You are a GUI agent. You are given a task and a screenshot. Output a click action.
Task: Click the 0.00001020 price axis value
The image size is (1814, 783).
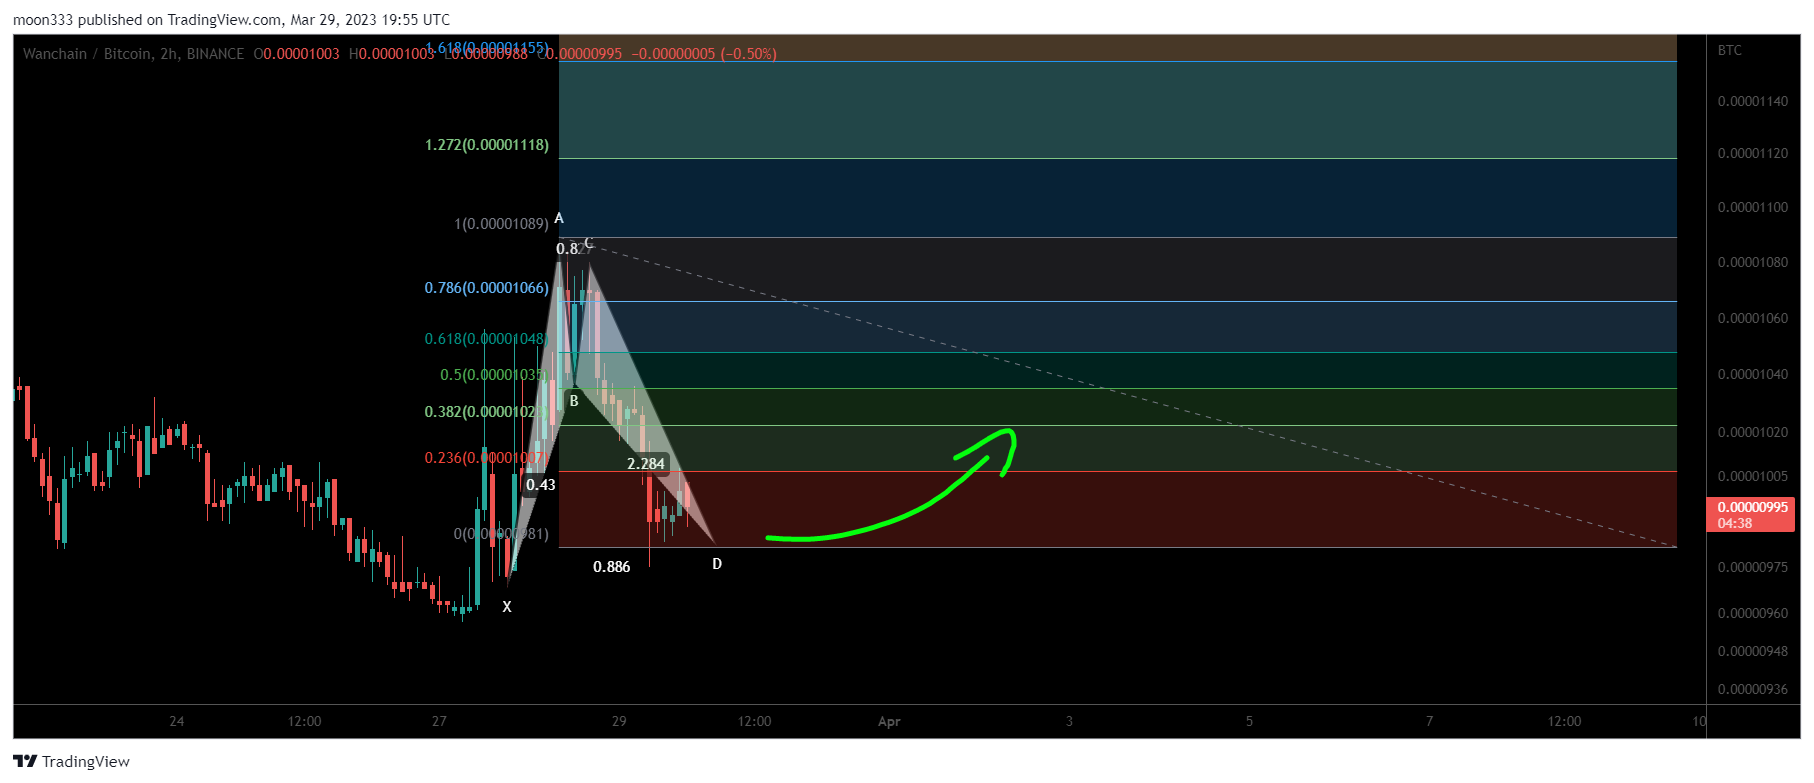coord(1753,433)
